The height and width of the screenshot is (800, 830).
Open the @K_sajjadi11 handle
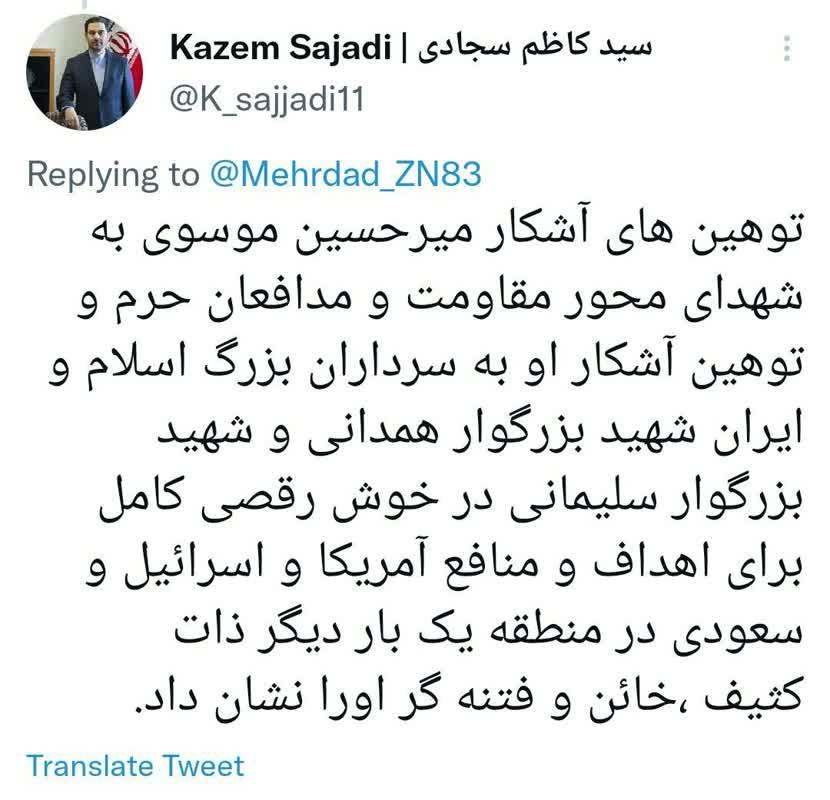point(267,99)
